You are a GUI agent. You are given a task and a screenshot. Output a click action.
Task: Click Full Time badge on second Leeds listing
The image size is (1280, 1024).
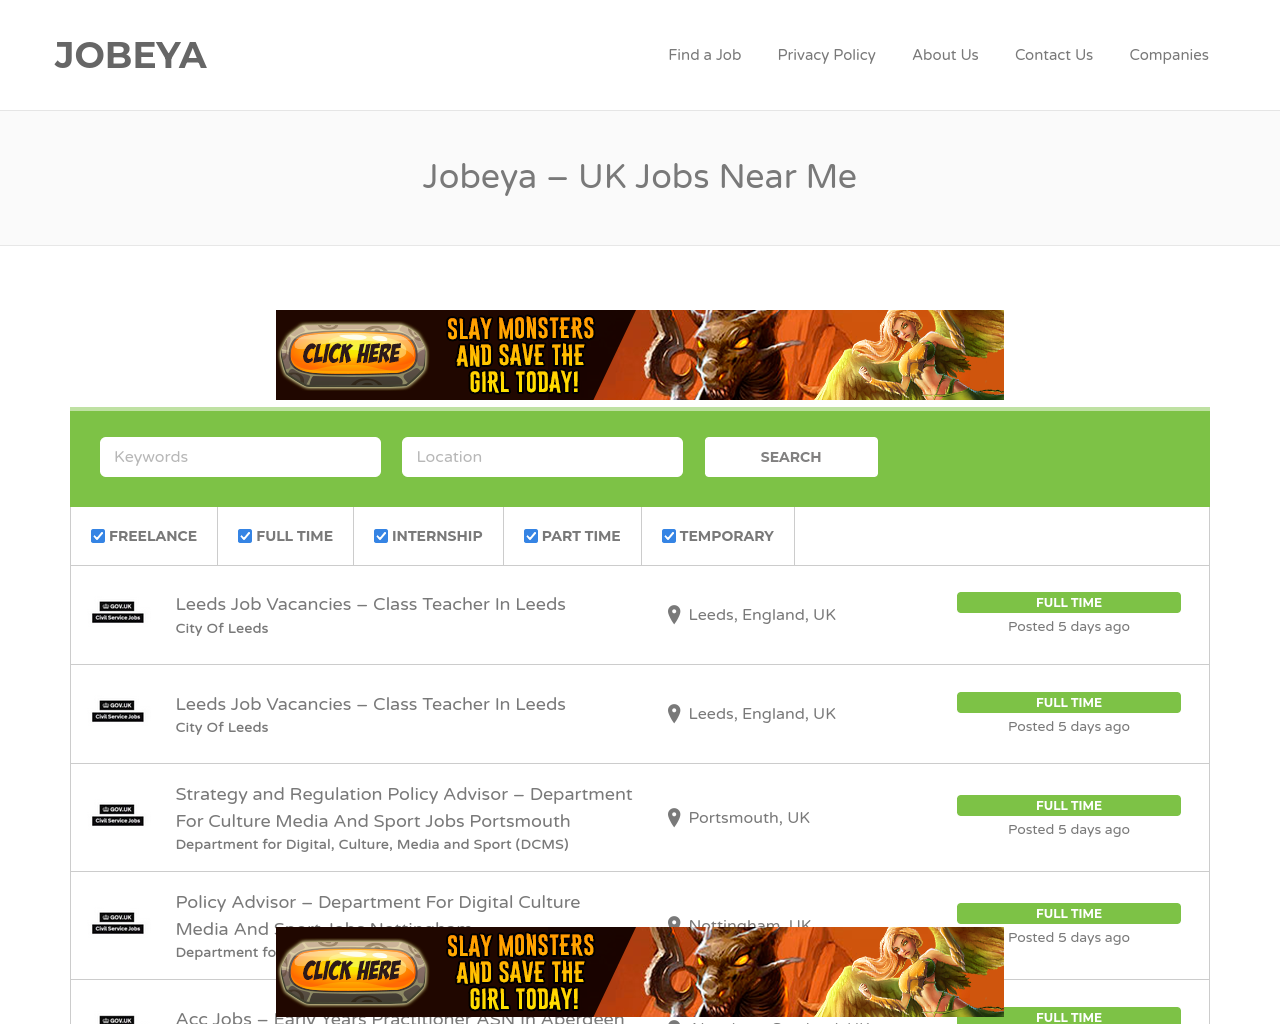(1069, 703)
